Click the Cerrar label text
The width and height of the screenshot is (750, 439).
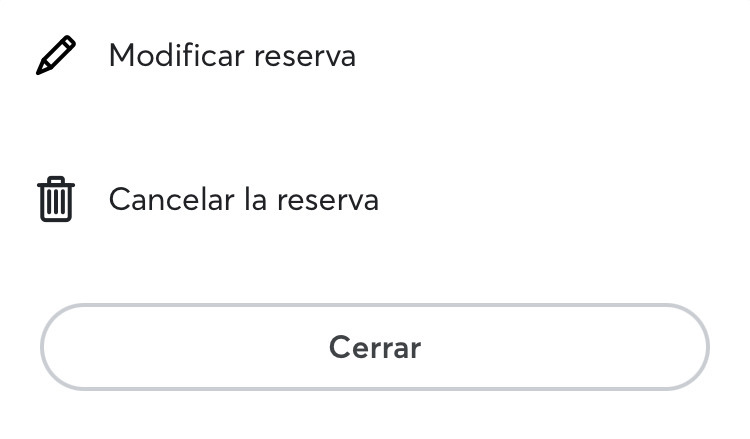pyautogui.click(x=375, y=347)
